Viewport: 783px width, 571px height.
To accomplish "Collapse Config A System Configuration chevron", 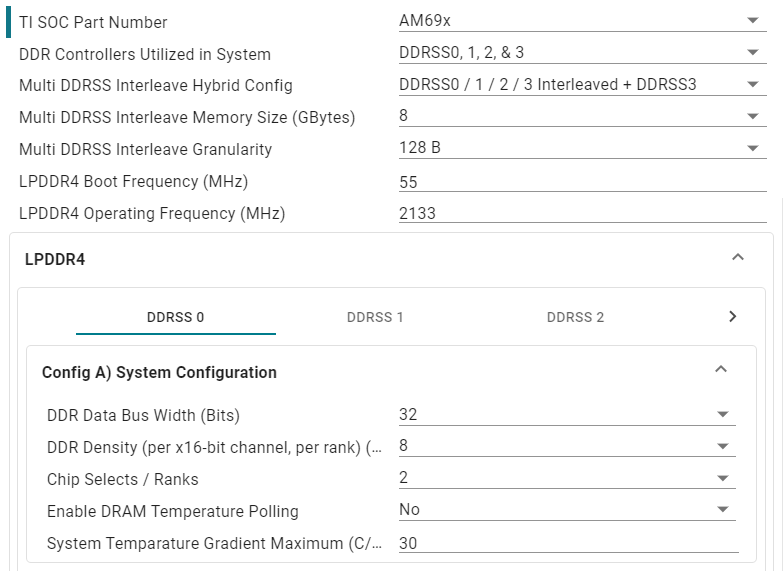I will pyautogui.click(x=721, y=370).
